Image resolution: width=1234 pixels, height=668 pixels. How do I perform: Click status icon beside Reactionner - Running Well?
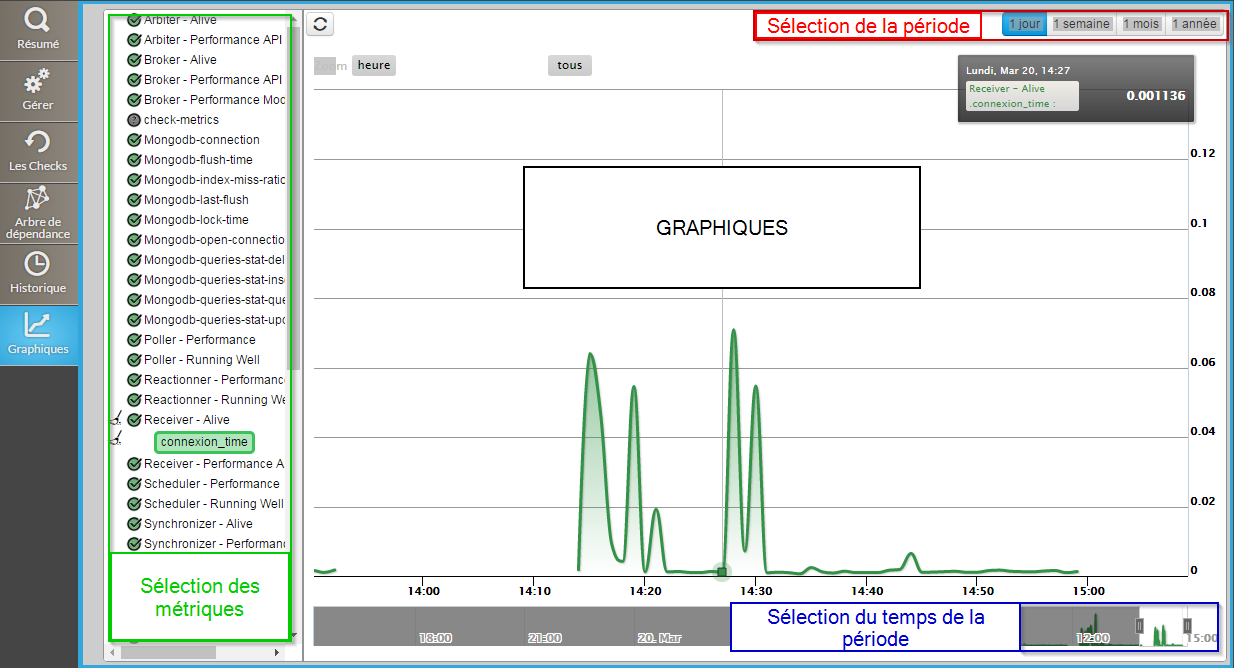(134, 400)
